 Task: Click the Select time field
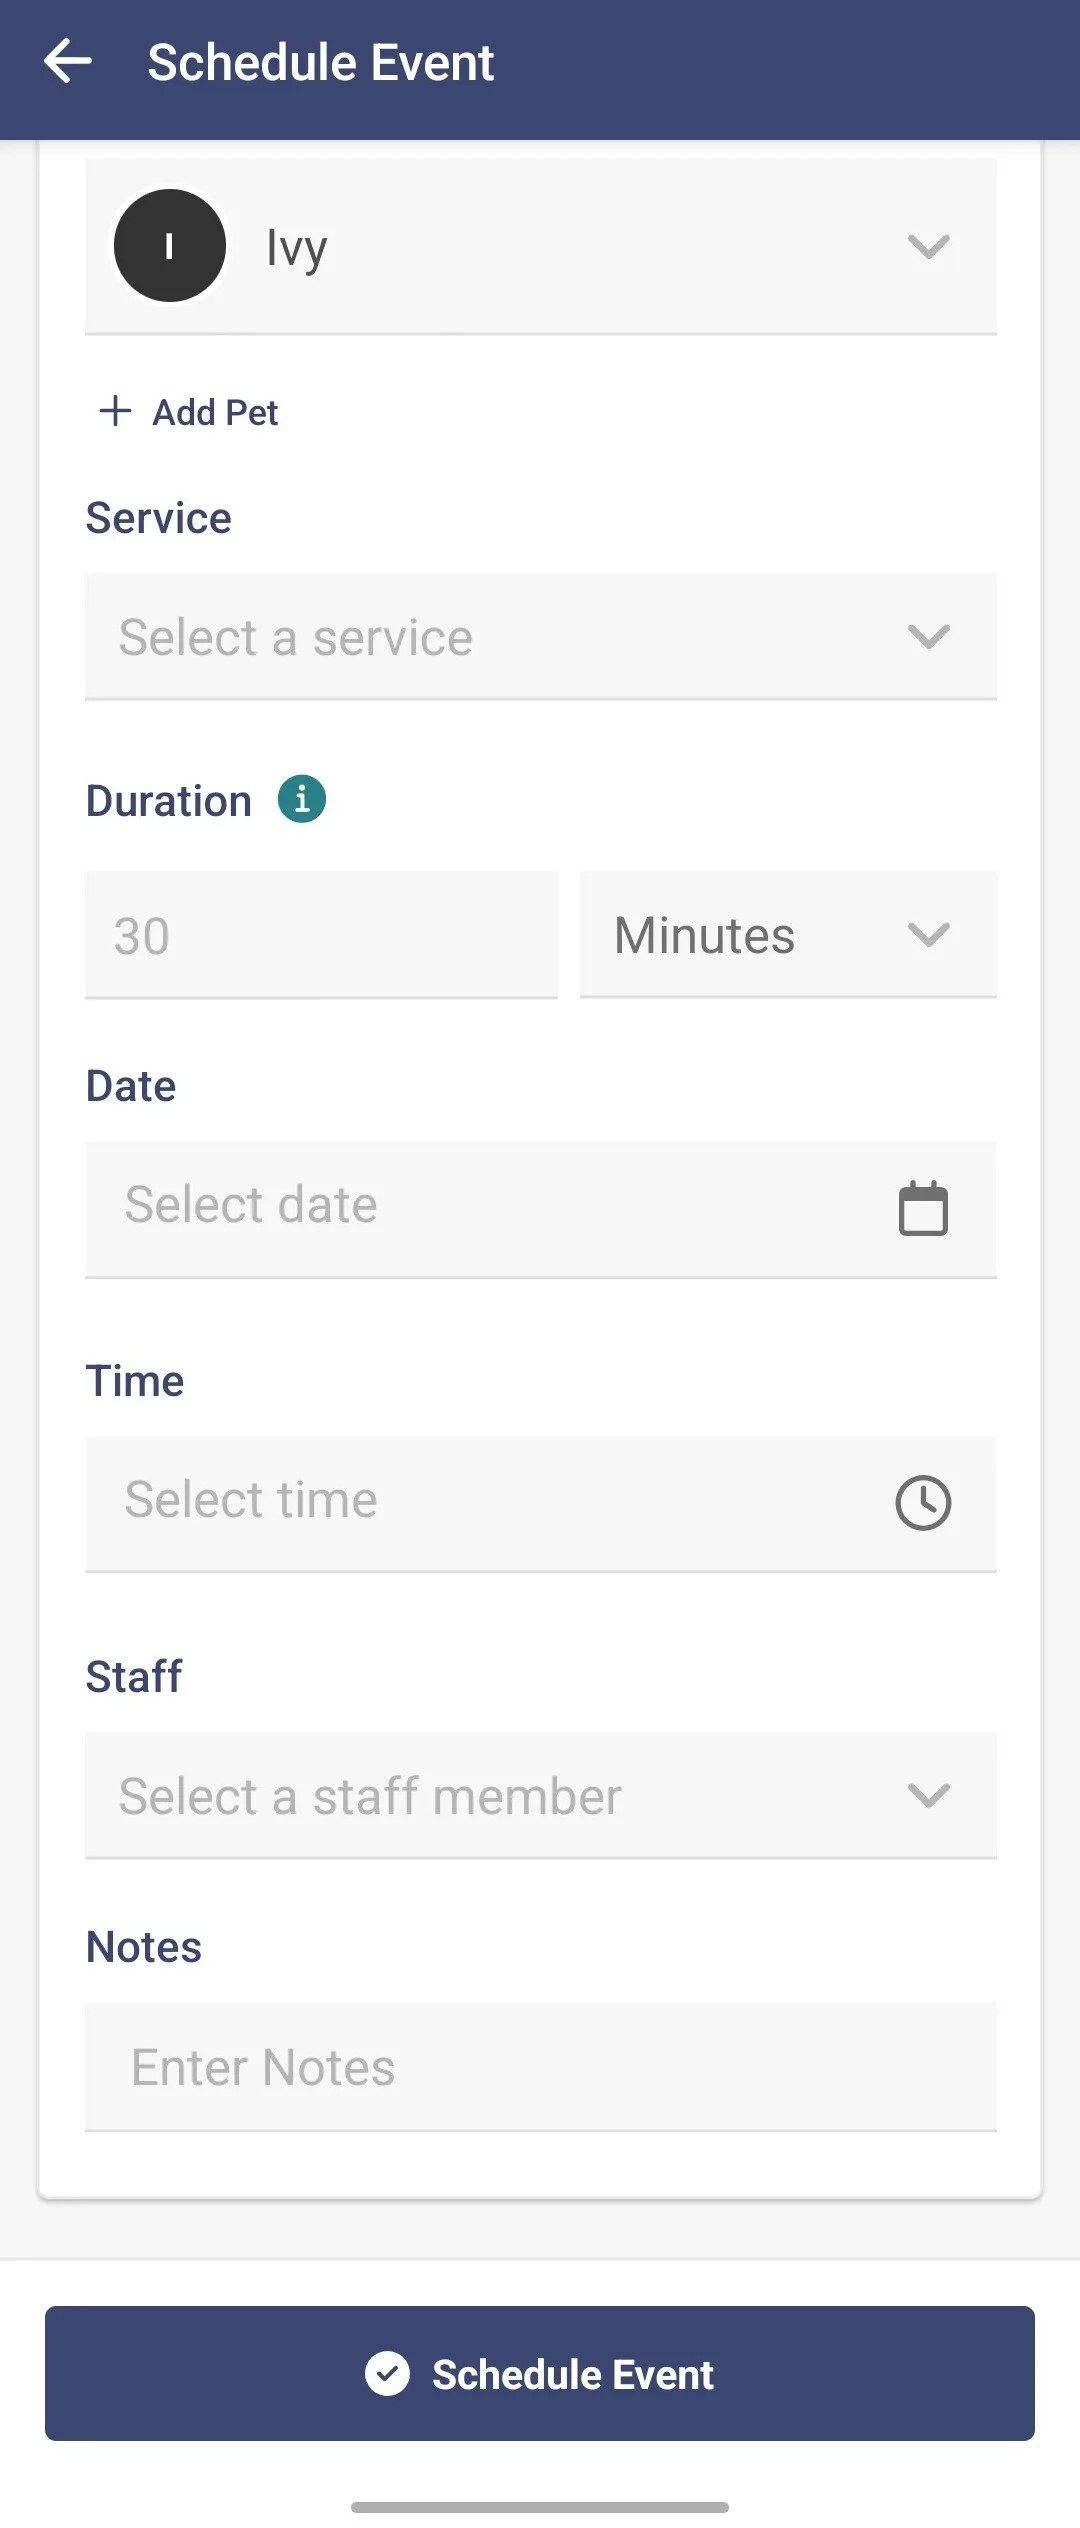pyautogui.click(x=541, y=1504)
